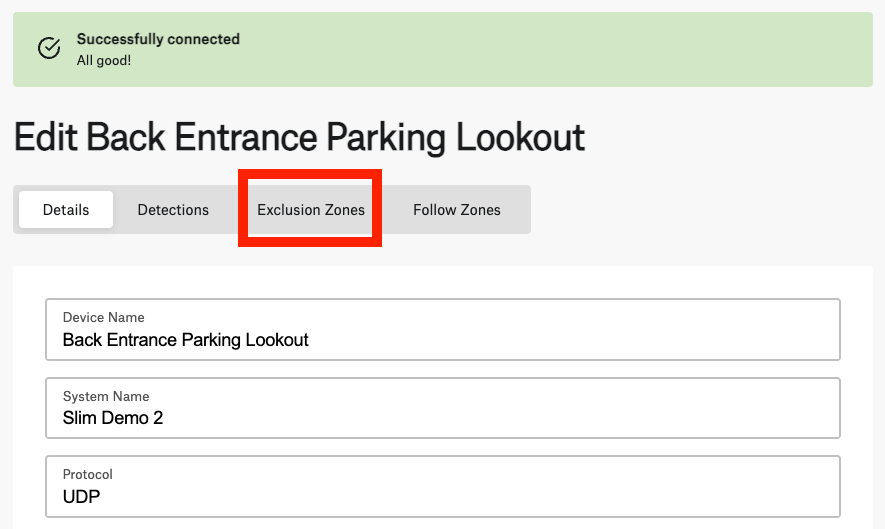The height and width of the screenshot is (529, 885).
Task: Click the "Device Name" label text
Action: point(103,317)
